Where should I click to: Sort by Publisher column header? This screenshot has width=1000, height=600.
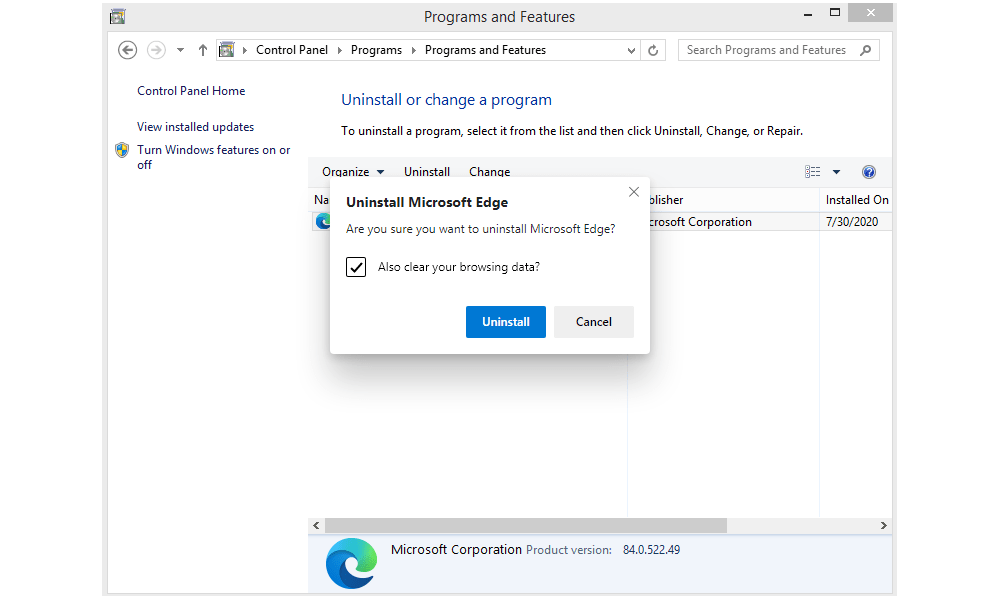733,200
